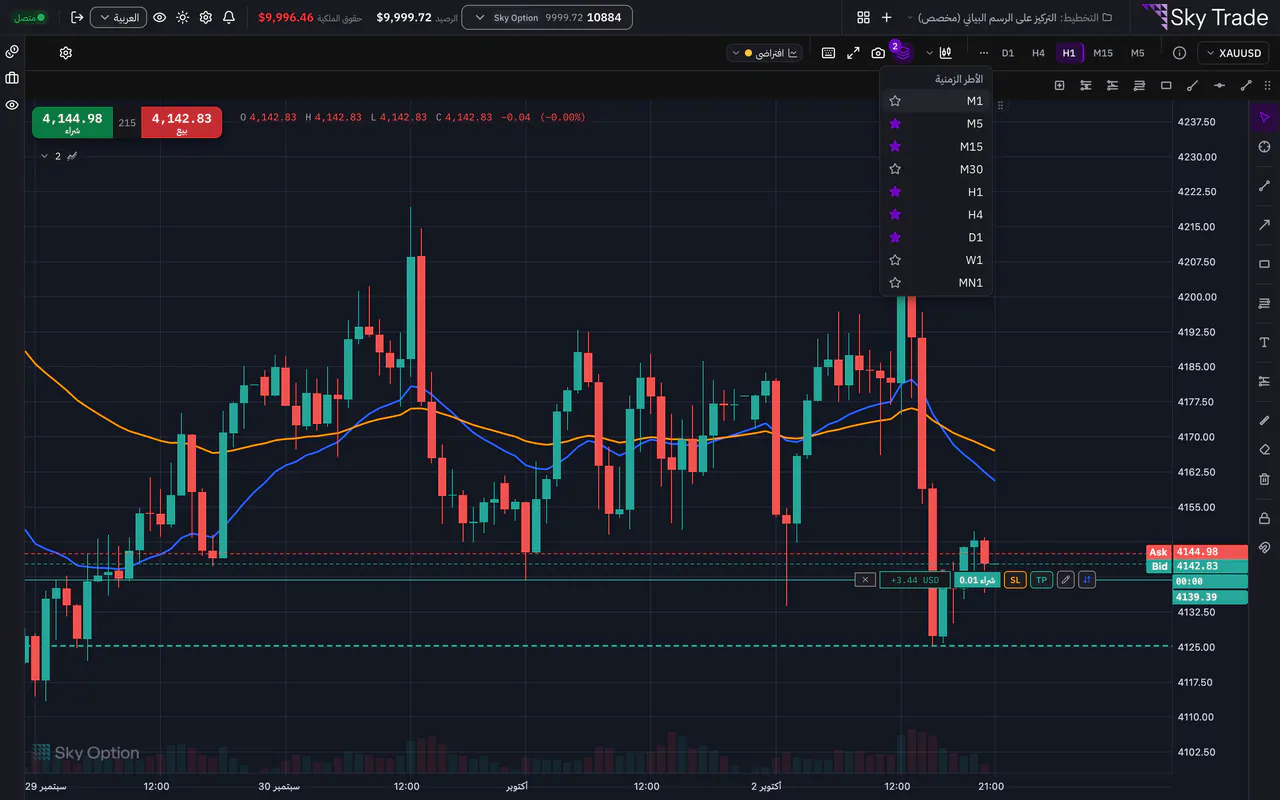Close the open position with the X icon

(865, 580)
